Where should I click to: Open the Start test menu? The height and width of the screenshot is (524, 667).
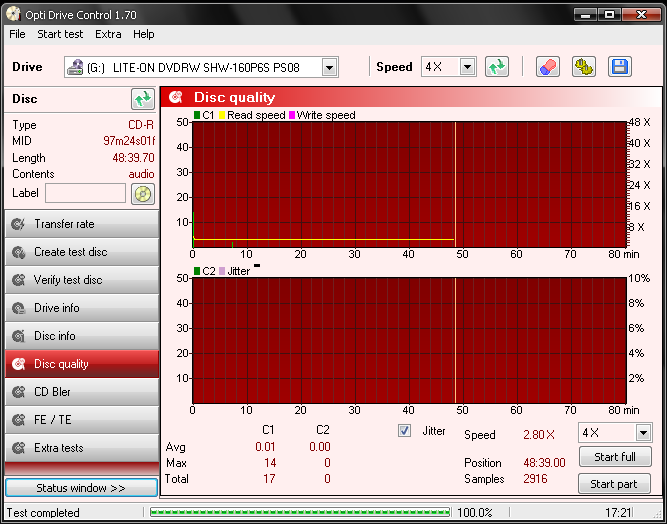coord(60,34)
